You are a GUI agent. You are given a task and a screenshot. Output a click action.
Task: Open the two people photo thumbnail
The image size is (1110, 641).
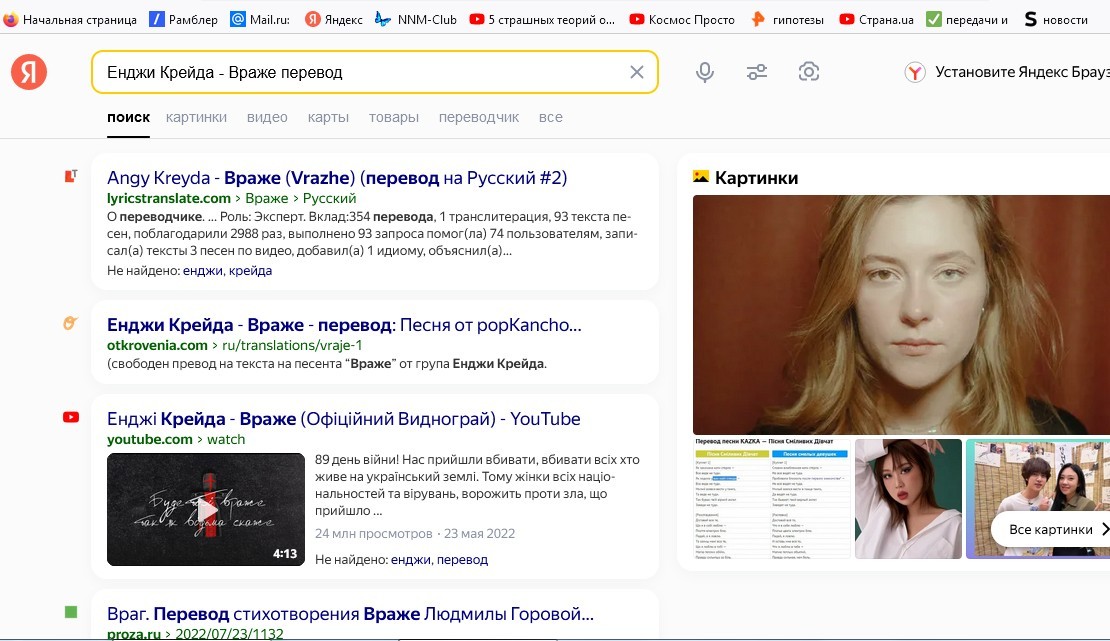1038,499
